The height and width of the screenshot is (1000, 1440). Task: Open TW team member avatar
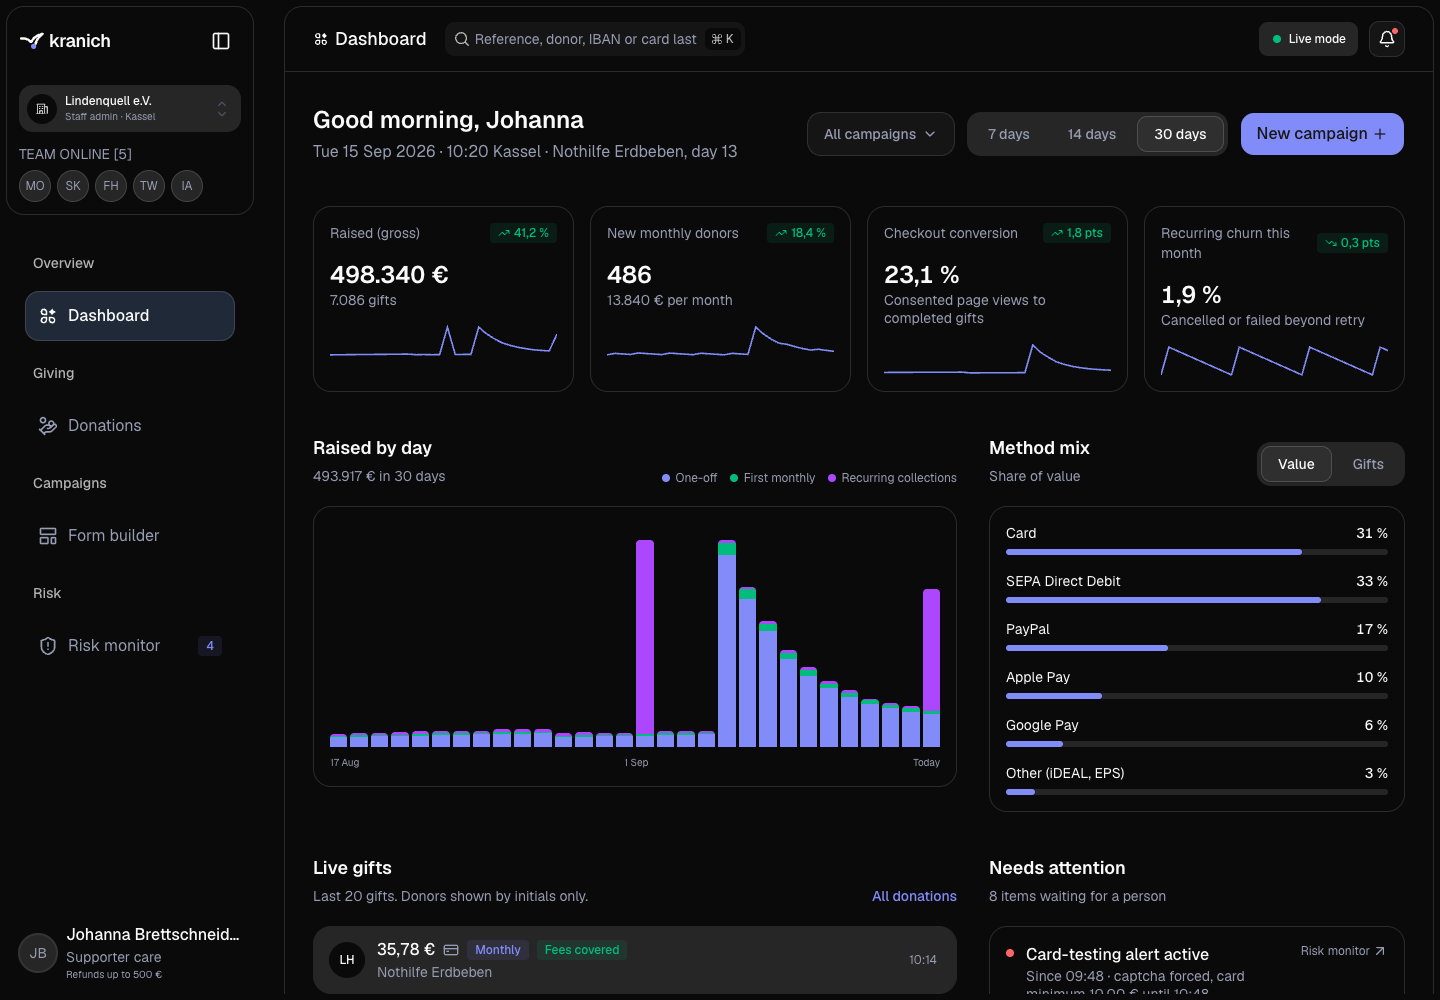point(149,186)
